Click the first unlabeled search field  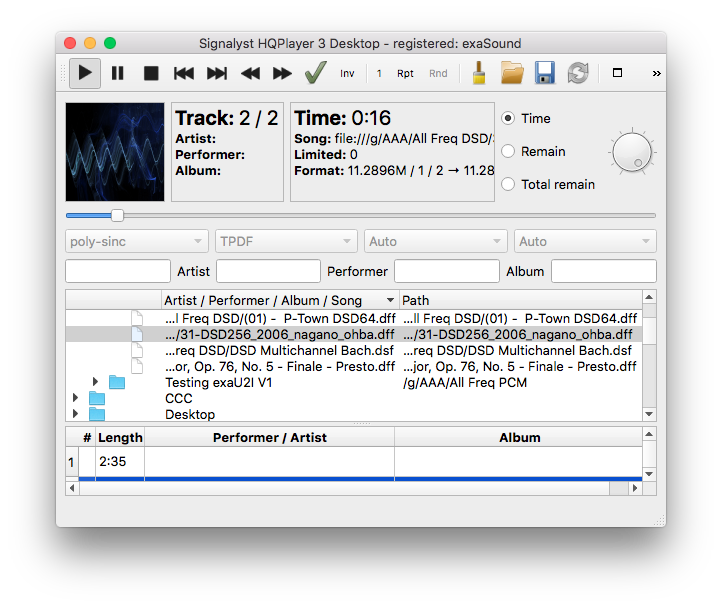tap(118, 271)
